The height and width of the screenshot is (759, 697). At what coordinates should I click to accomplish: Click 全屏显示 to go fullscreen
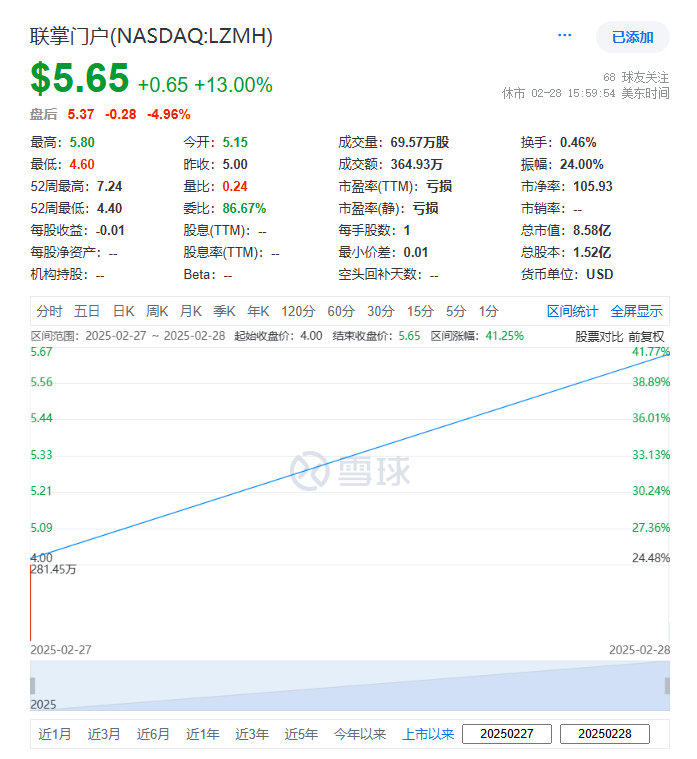click(636, 311)
